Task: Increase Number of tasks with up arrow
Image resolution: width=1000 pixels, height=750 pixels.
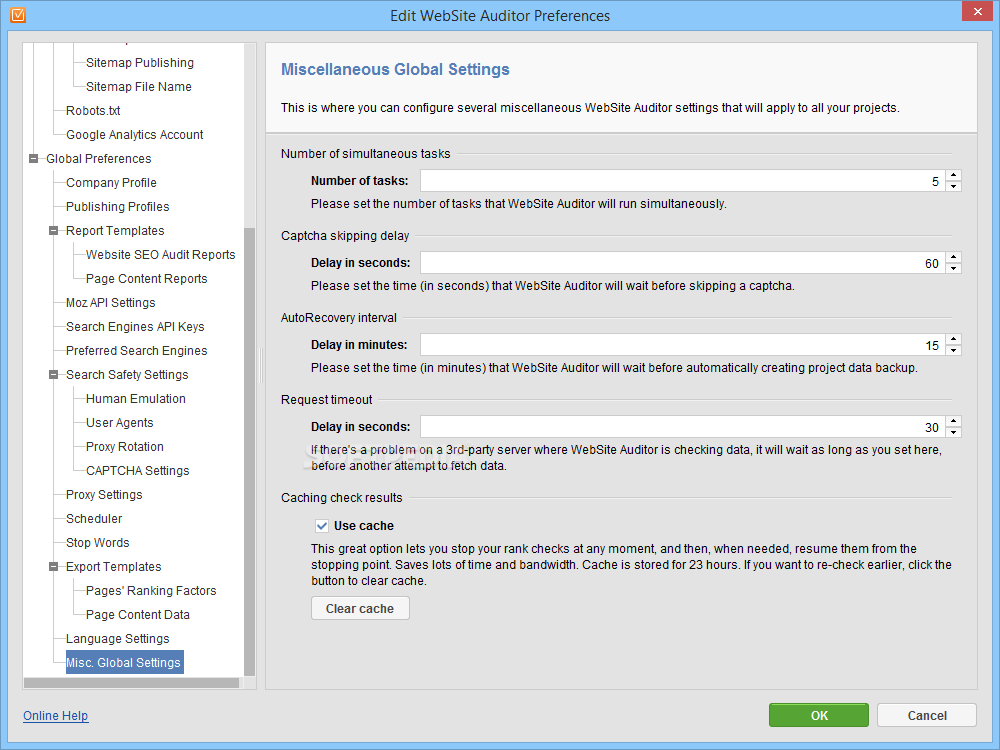Action: [x=953, y=175]
